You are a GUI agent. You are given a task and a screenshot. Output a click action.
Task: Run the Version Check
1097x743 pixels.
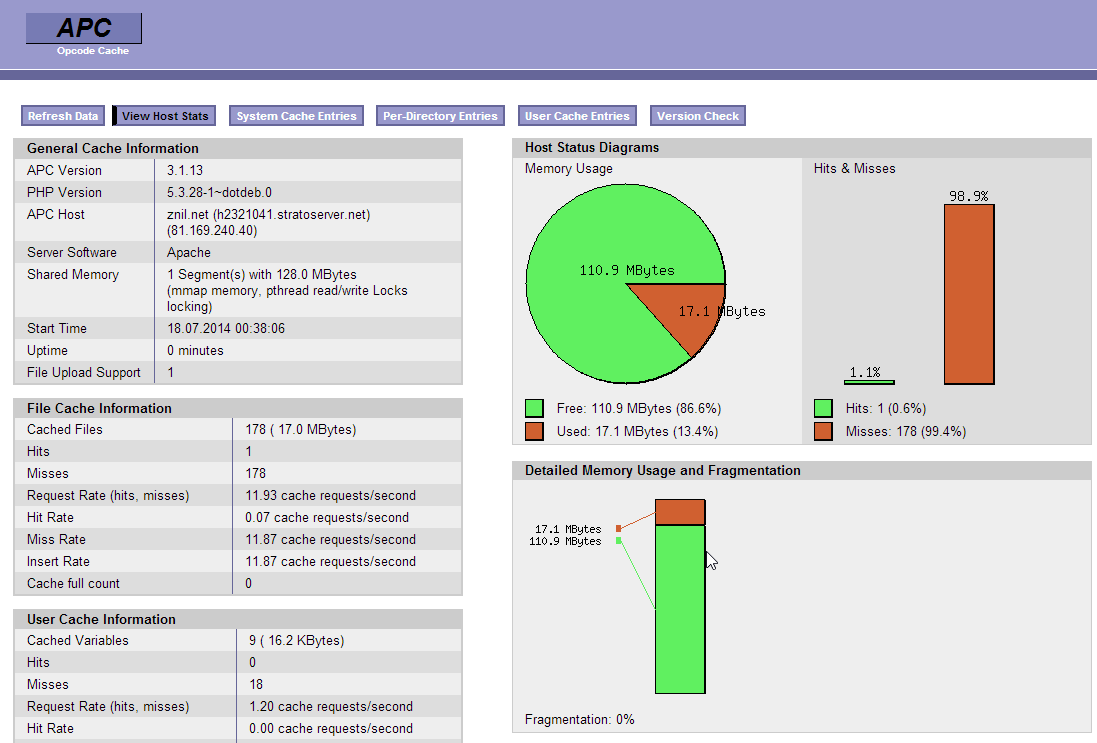point(698,116)
